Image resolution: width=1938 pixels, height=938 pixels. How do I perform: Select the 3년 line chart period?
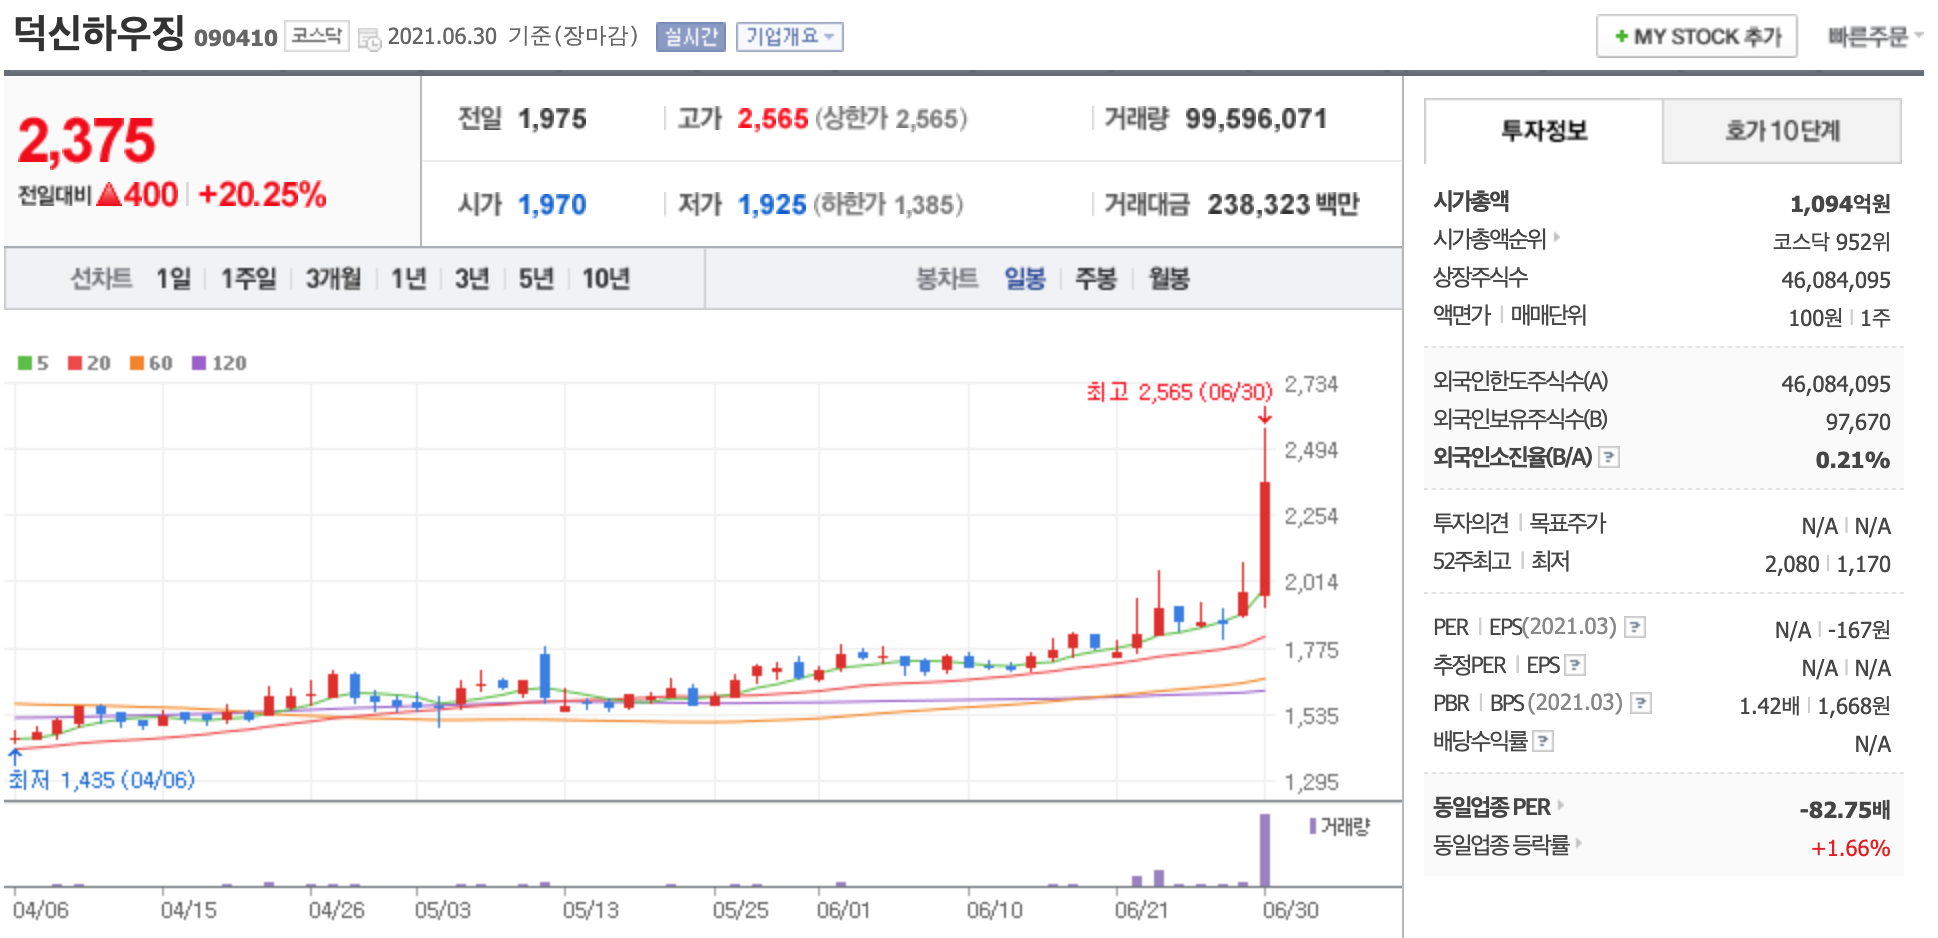[x=472, y=279]
